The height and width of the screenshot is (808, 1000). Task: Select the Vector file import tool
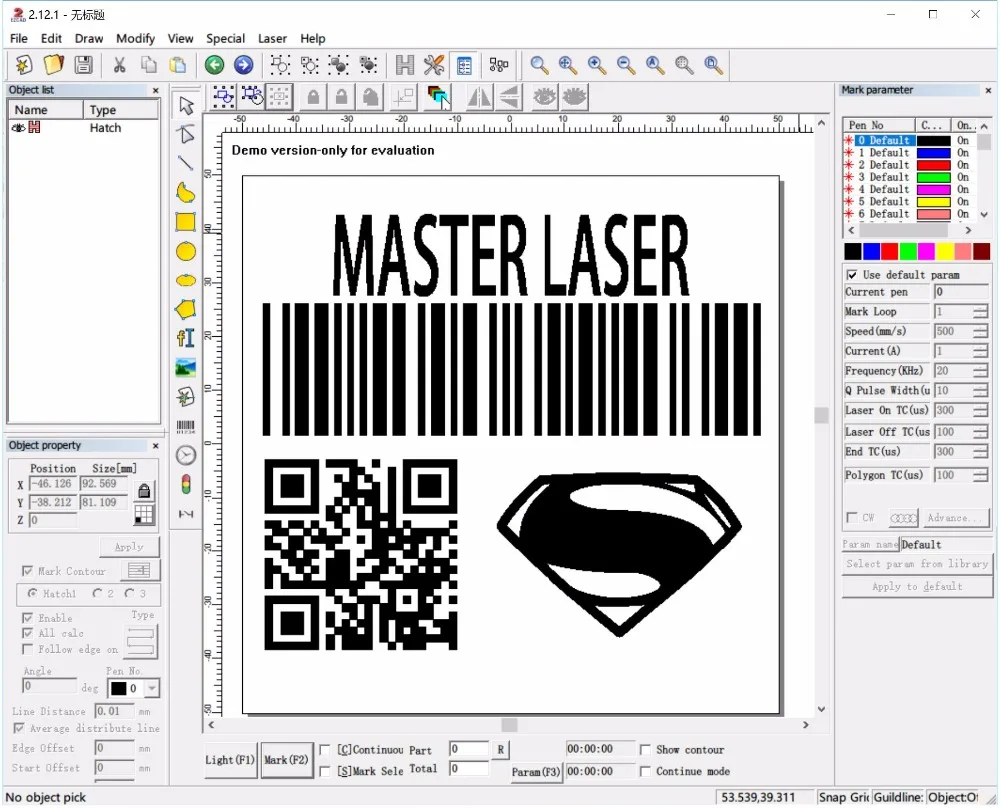tap(186, 397)
